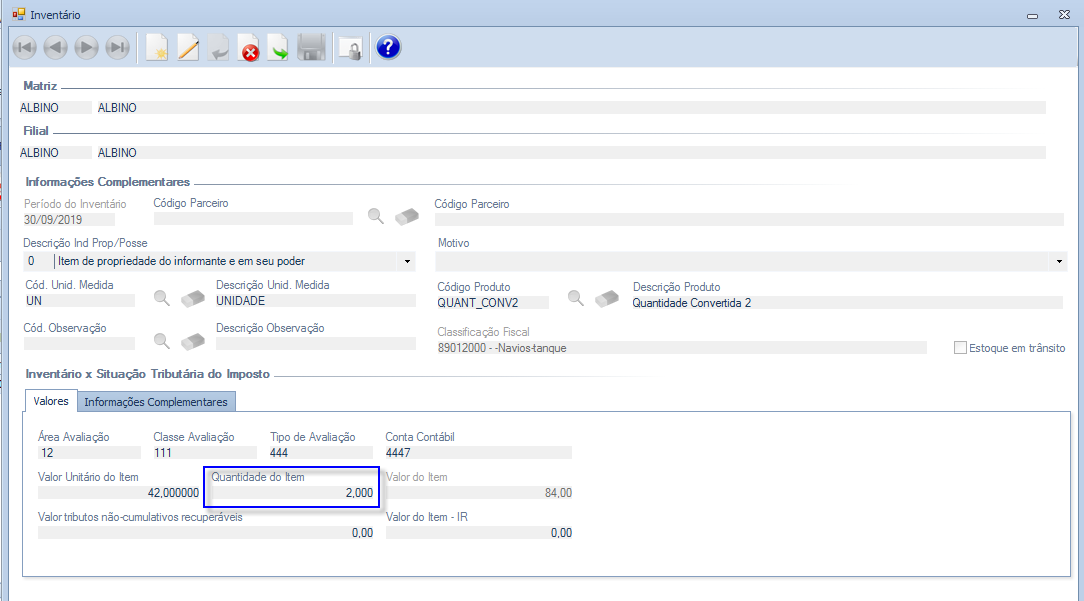Click the Quantidade do Item field
This screenshot has width=1084, height=601.
tap(292, 493)
